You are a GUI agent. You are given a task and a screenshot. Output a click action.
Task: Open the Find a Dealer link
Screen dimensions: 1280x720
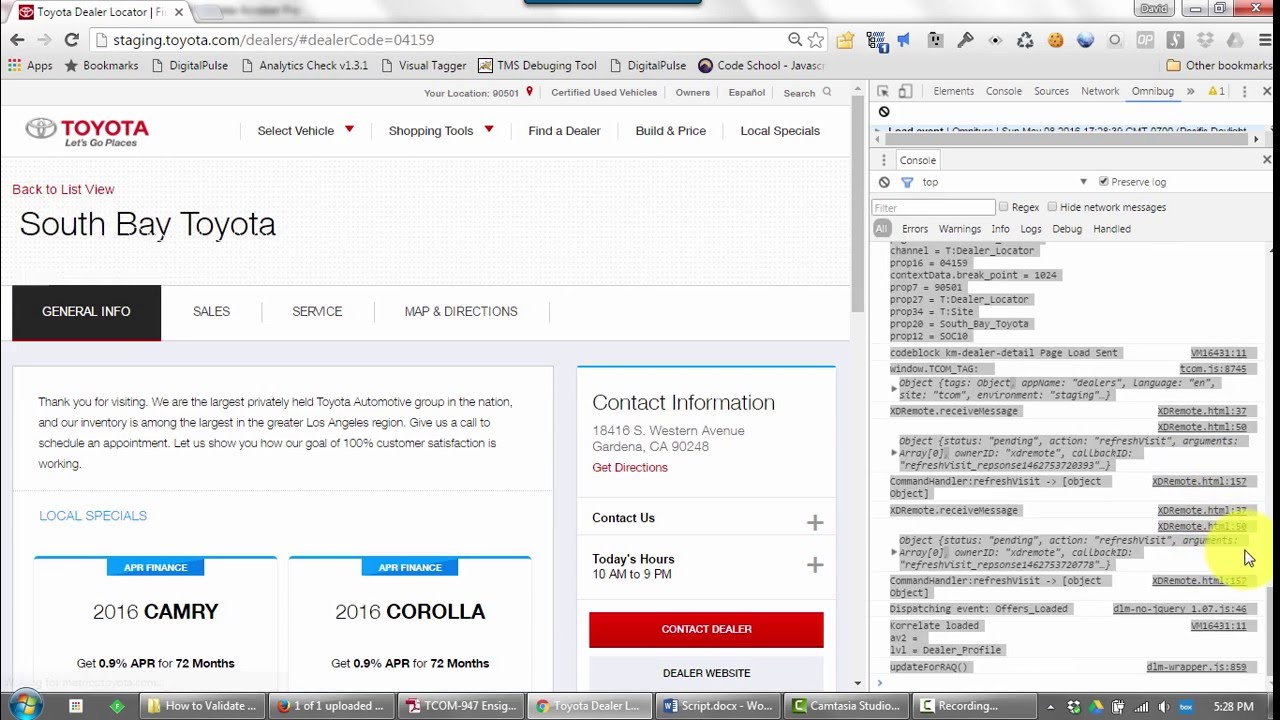pos(564,131)
